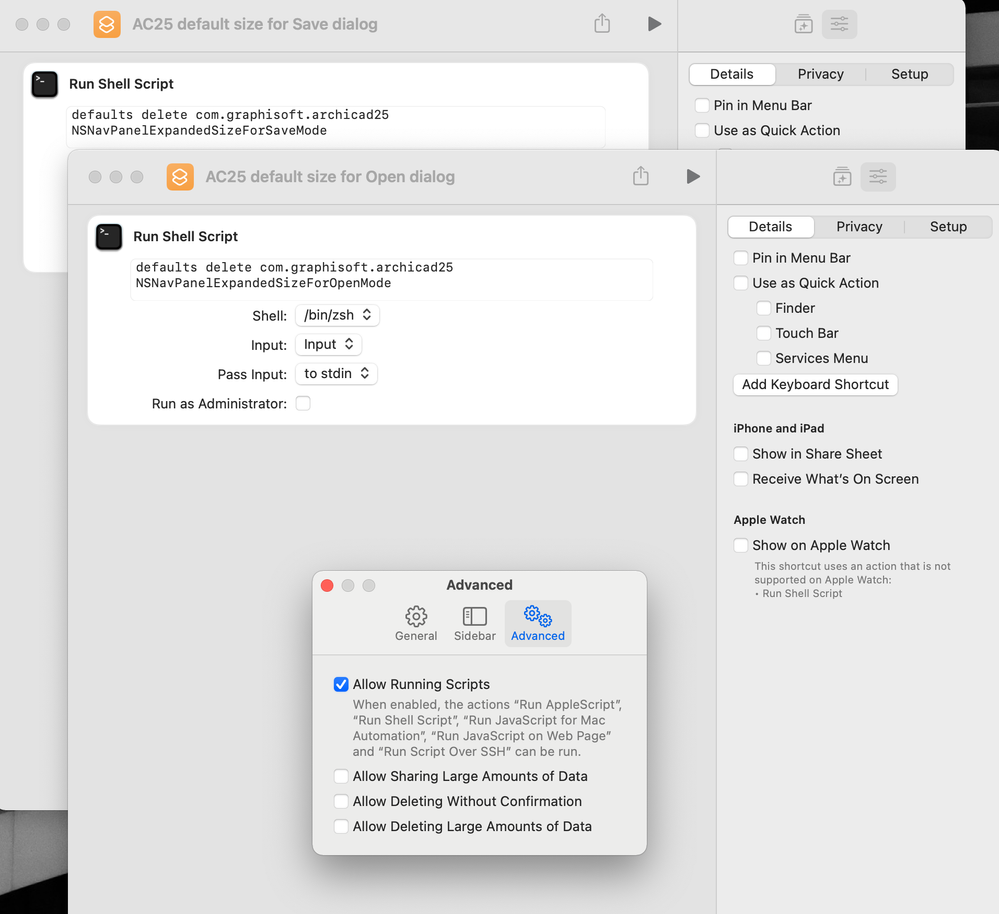Run the Save dialog shortcut with play button

[x=654, y=24]
